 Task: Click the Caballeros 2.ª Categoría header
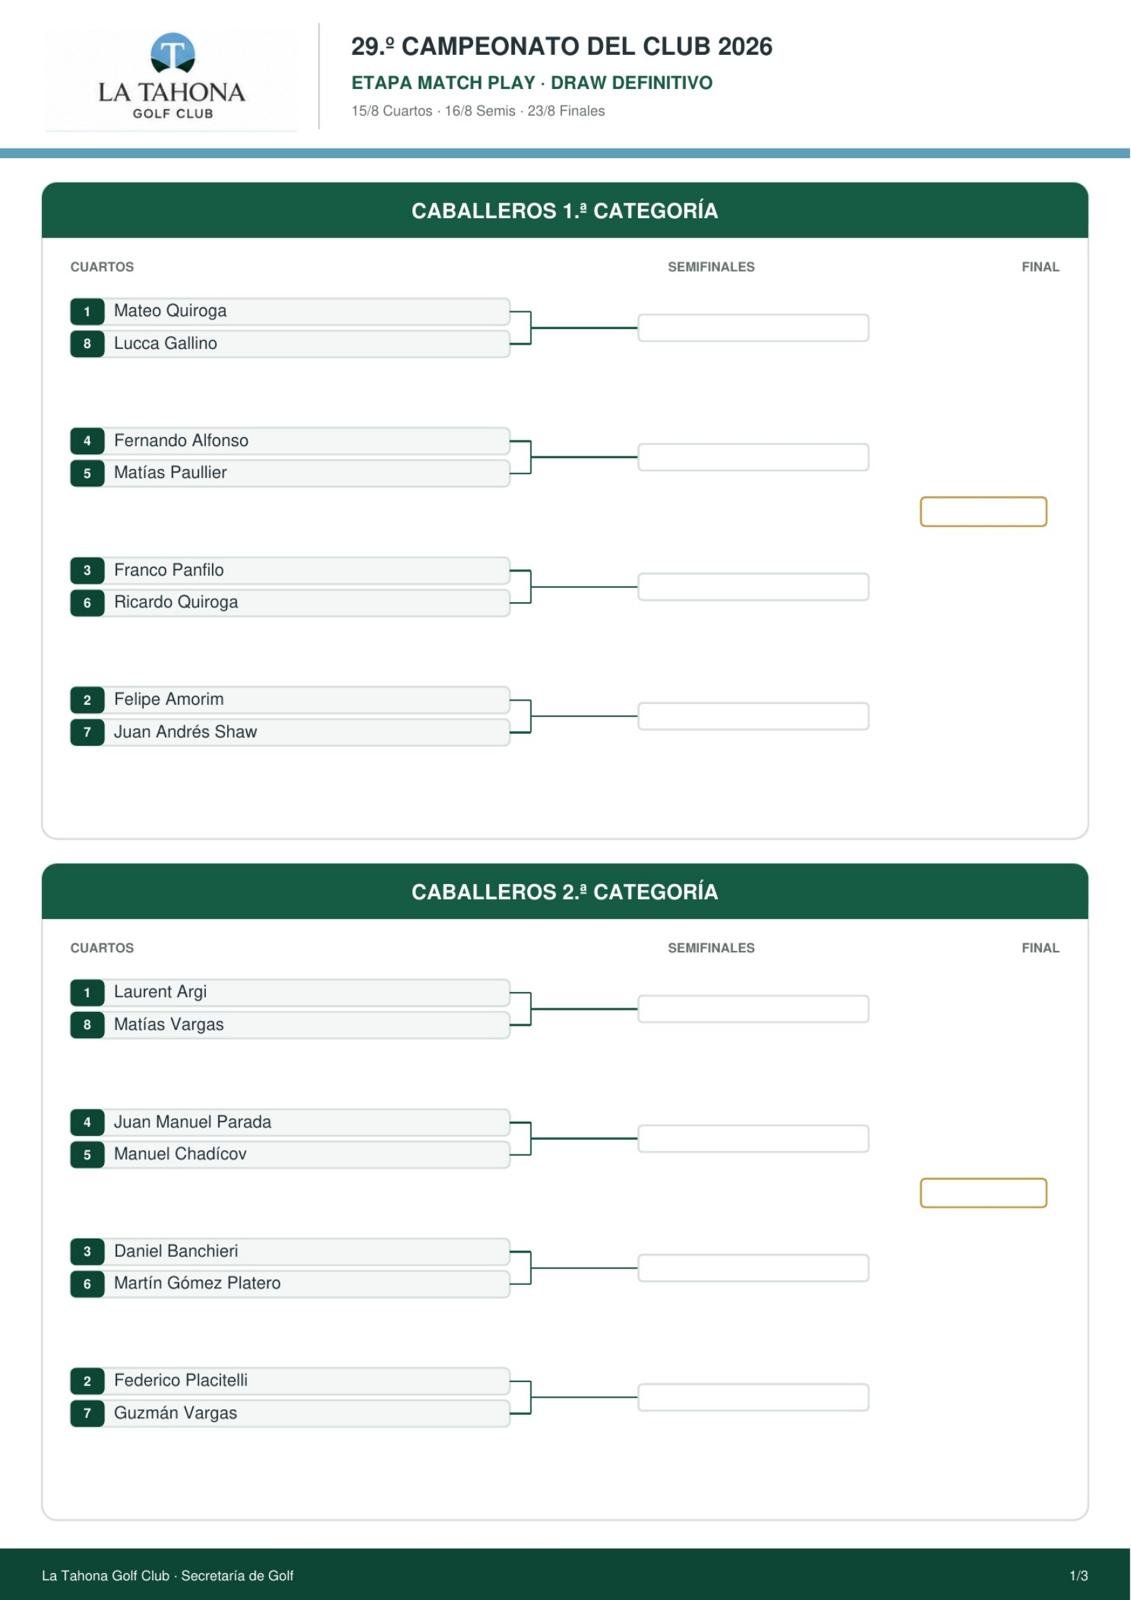pos(565,891)
